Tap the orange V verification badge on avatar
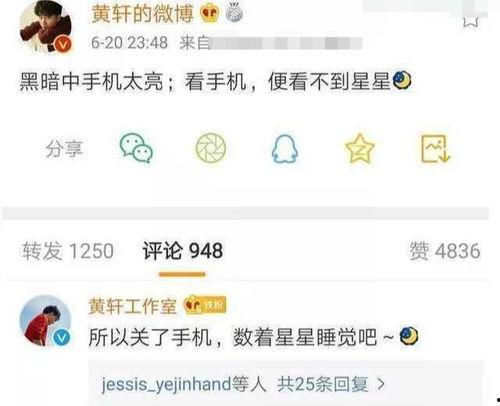This screenshot has height=406, width=500. click(x=63, y=44)
